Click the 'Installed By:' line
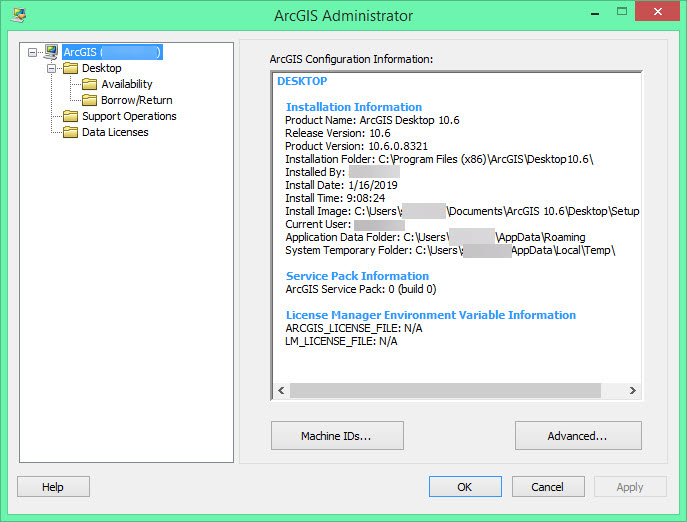The width and height of the screenshot is (687, 522). (x=343, y=172)
